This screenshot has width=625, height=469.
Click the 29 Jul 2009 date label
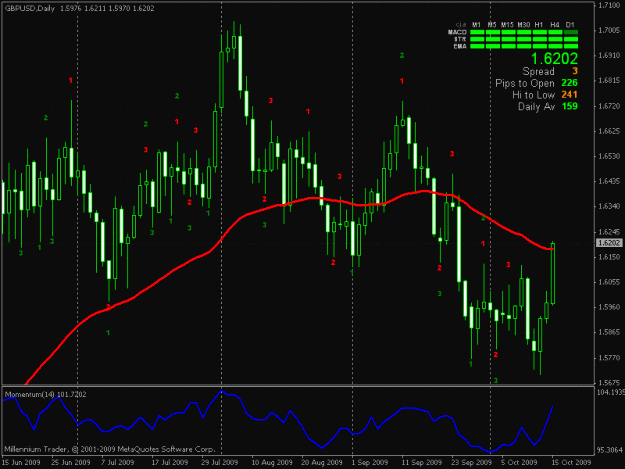[x=220, y=462]
